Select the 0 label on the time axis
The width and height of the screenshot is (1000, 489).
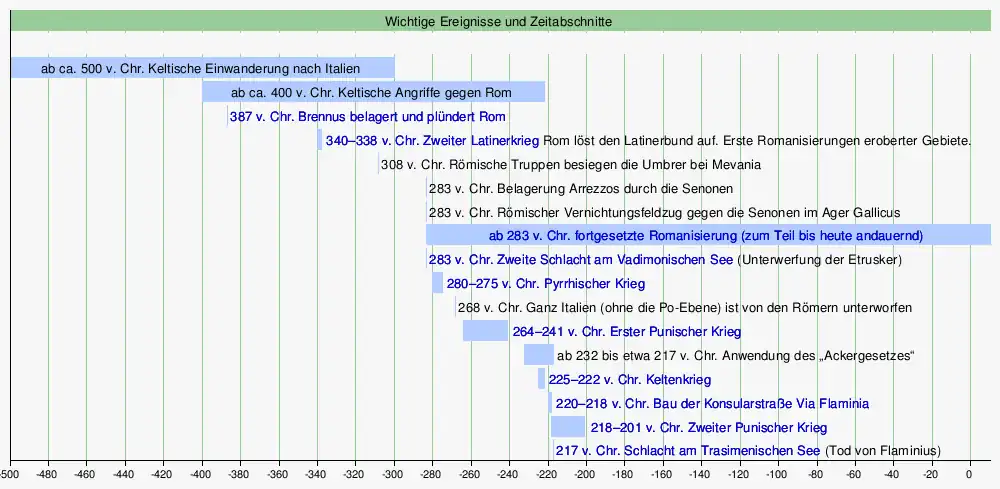tap(969, 473)
